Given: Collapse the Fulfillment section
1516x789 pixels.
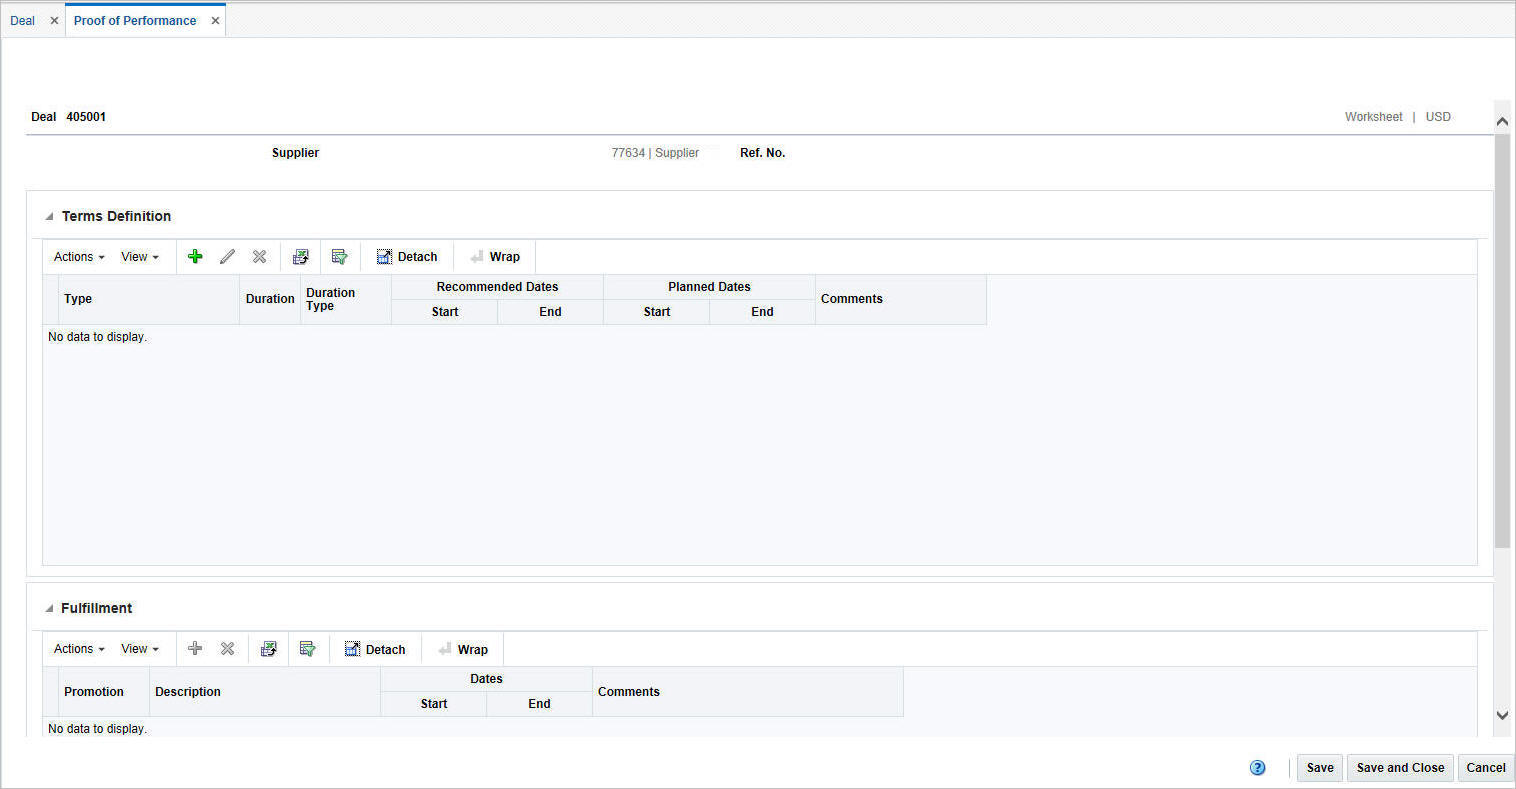Looking at the screenshot, I should (x=49, y=609).
